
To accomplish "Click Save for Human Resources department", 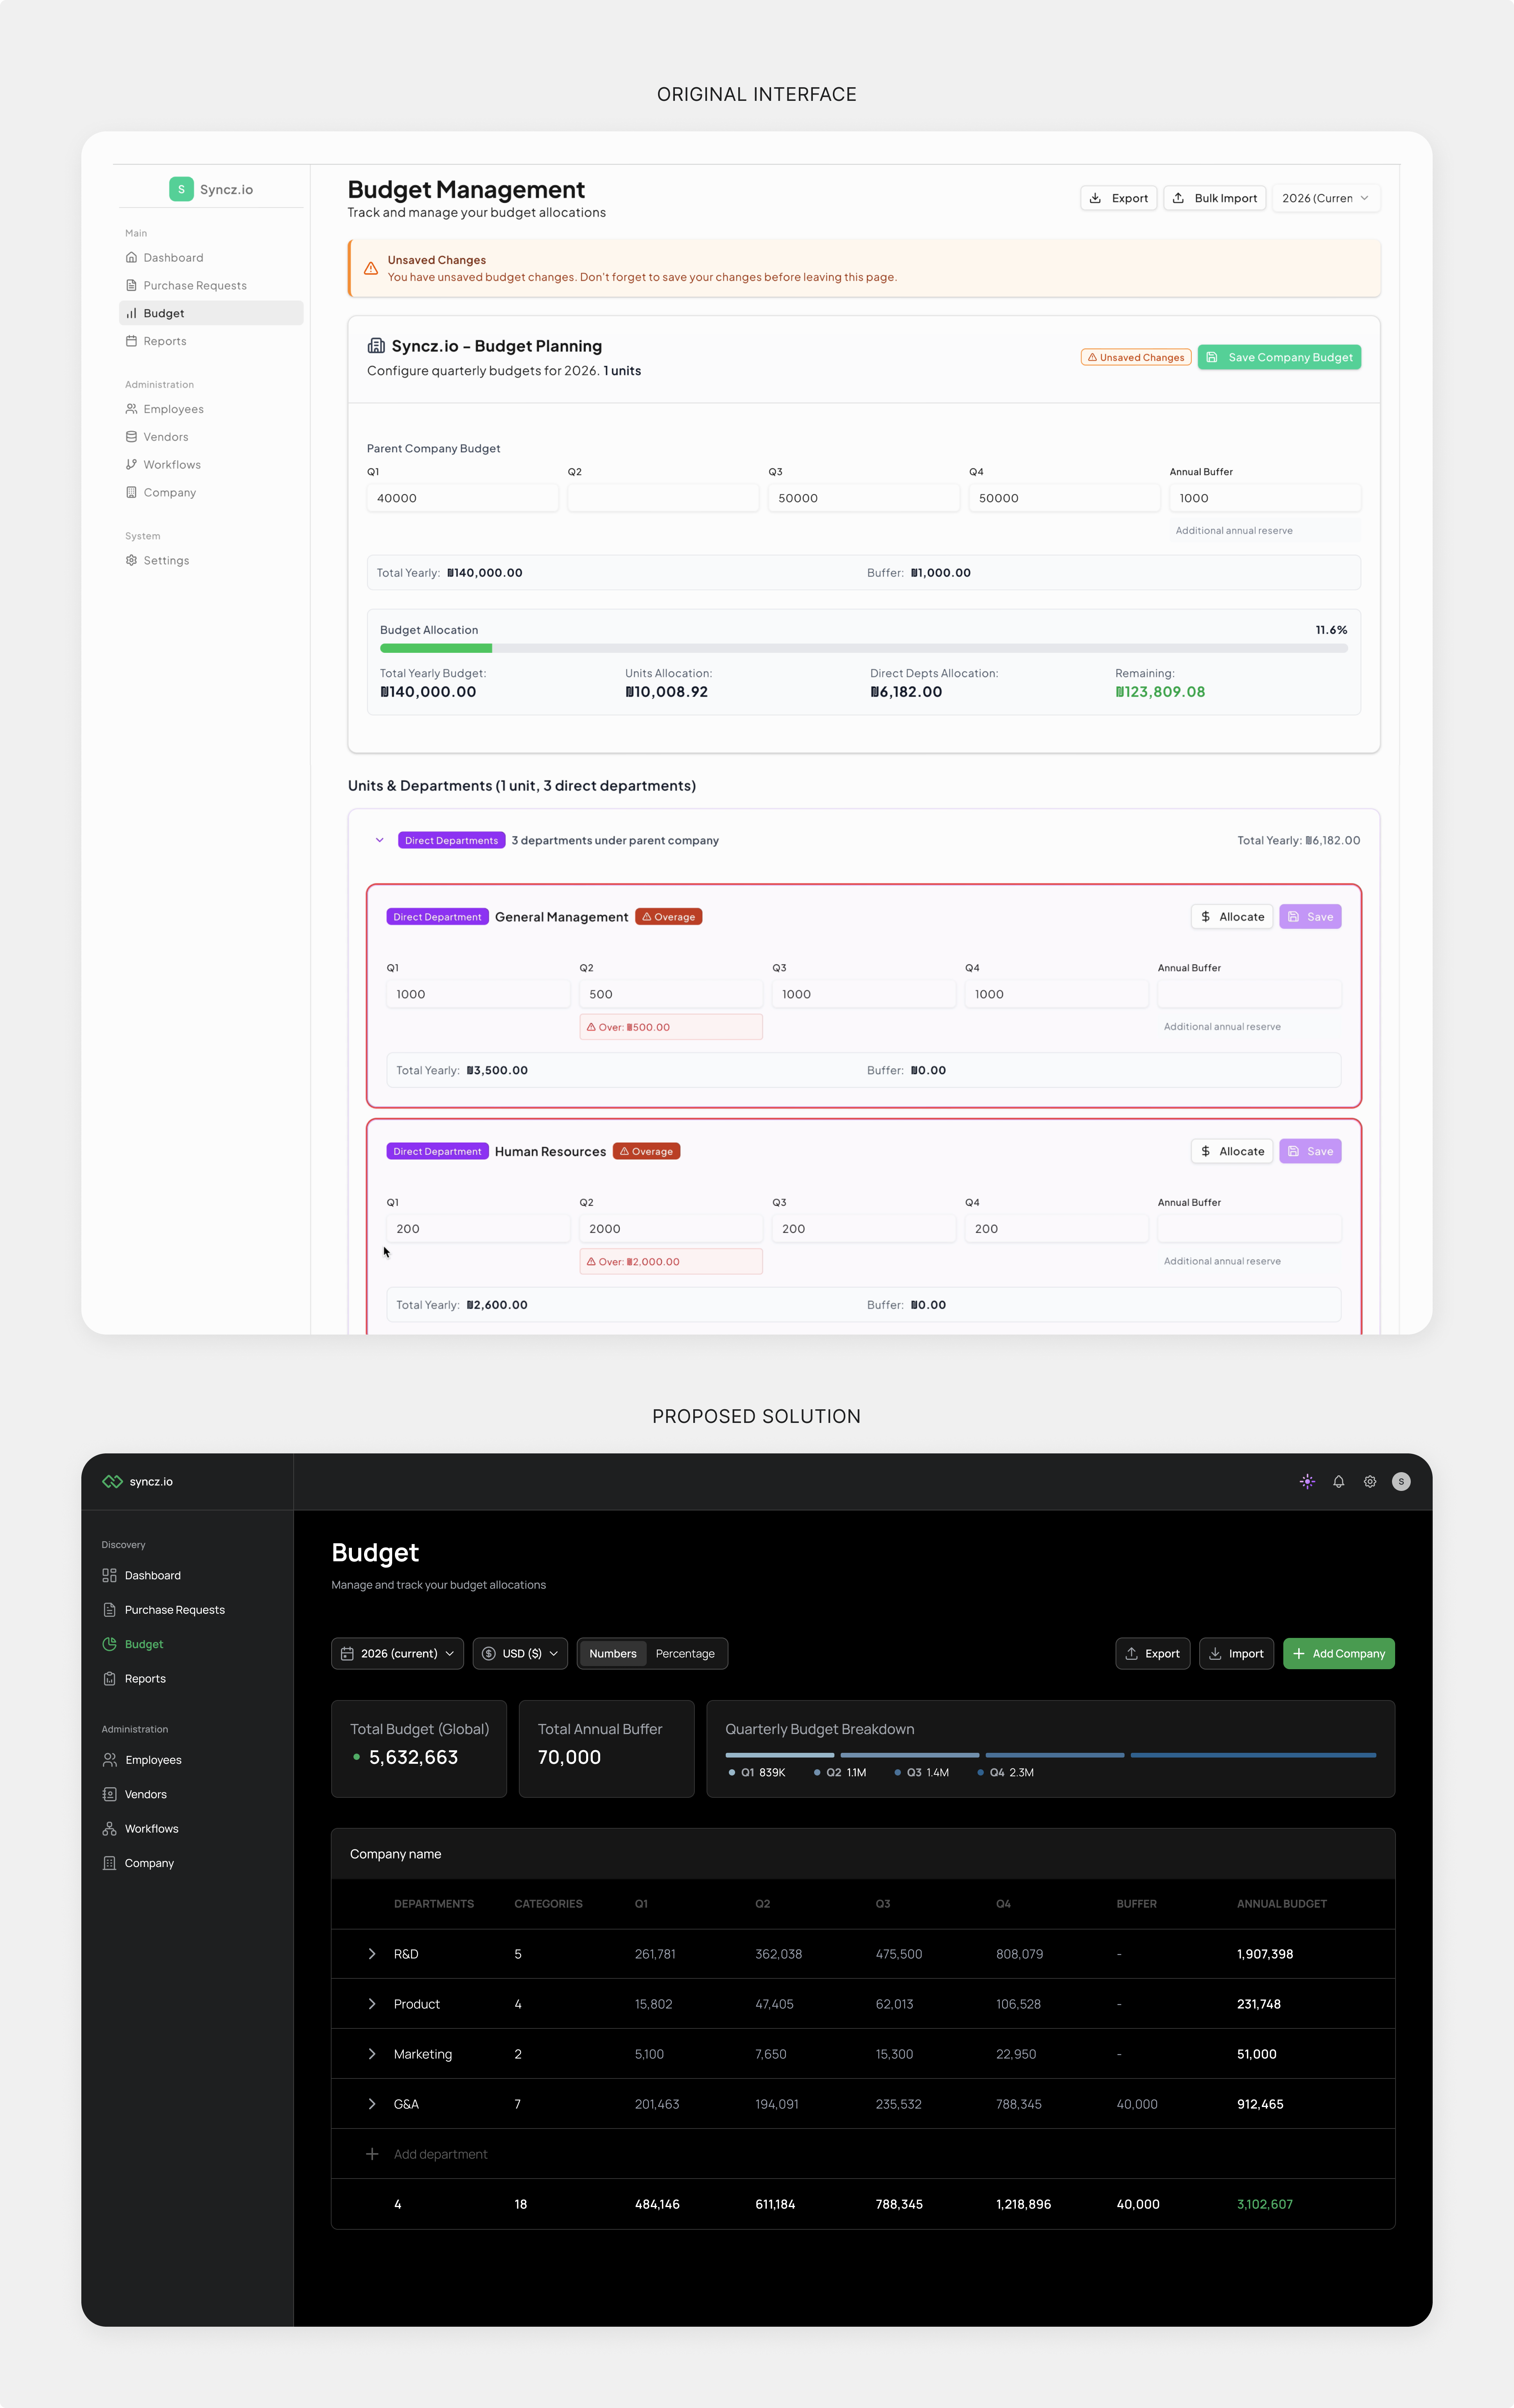I will pyautogui.click(x=1310, y=1151).
